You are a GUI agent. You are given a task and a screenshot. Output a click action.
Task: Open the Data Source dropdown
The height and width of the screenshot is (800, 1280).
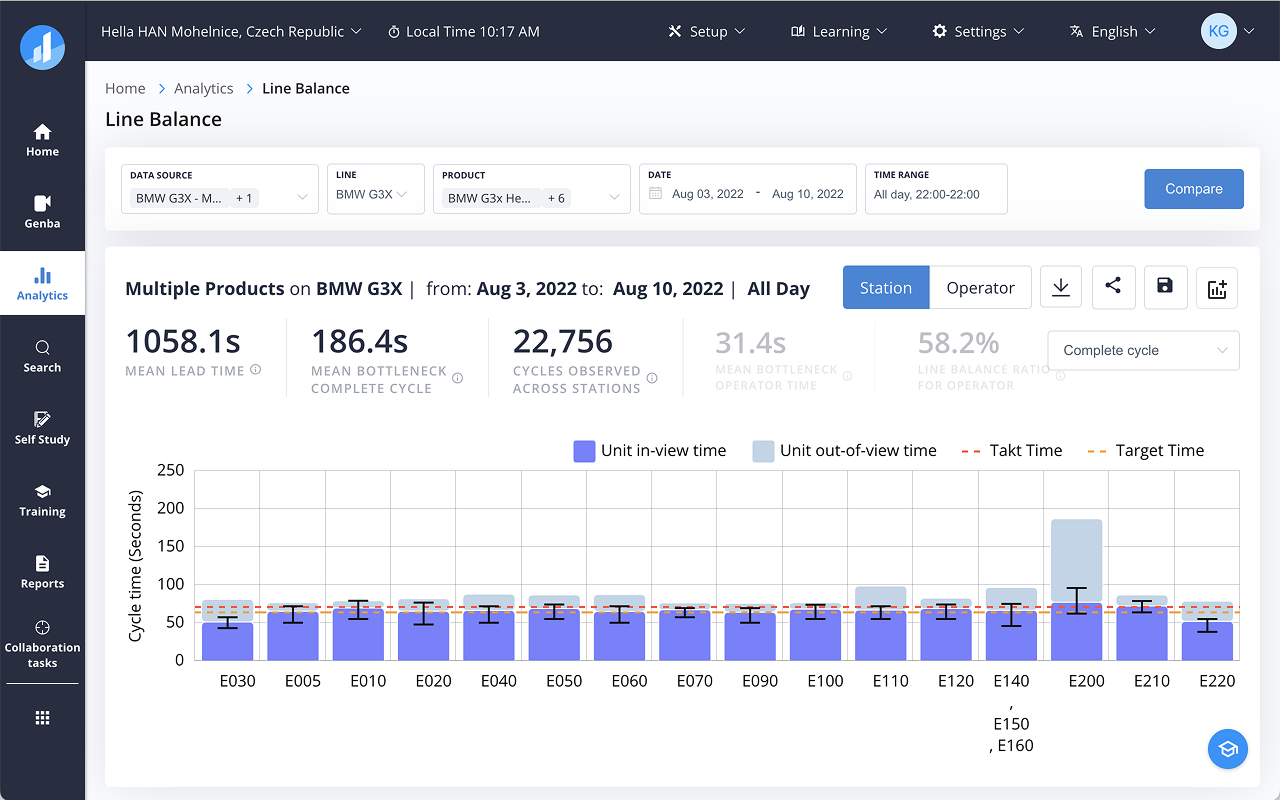pos(220,189)
